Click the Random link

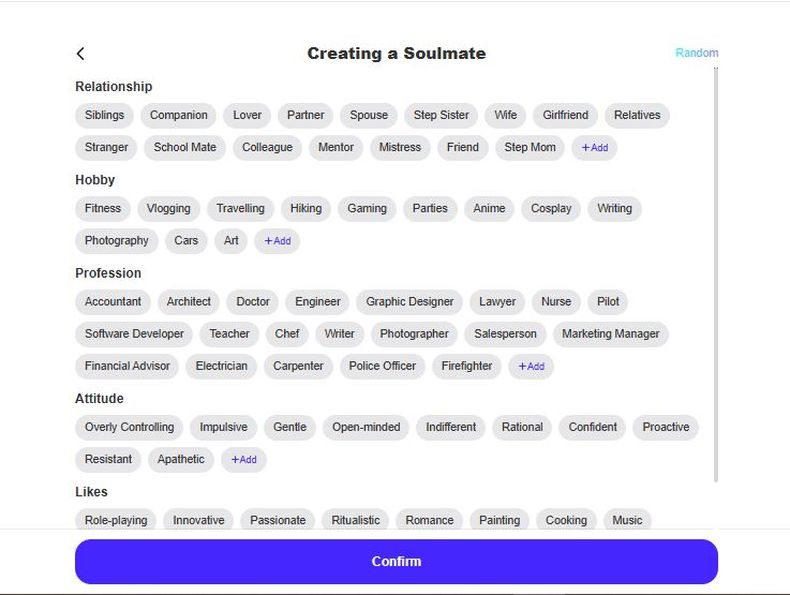696,53
